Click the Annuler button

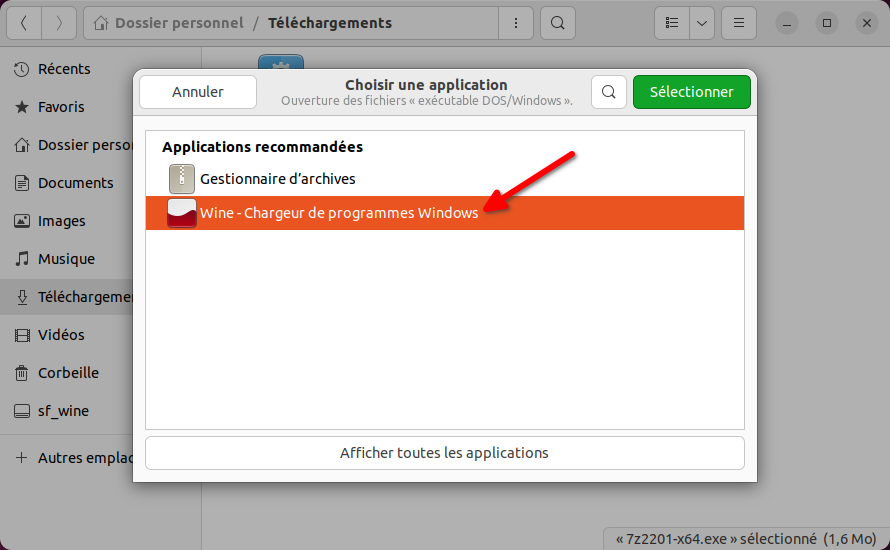(x=198, y=92)
